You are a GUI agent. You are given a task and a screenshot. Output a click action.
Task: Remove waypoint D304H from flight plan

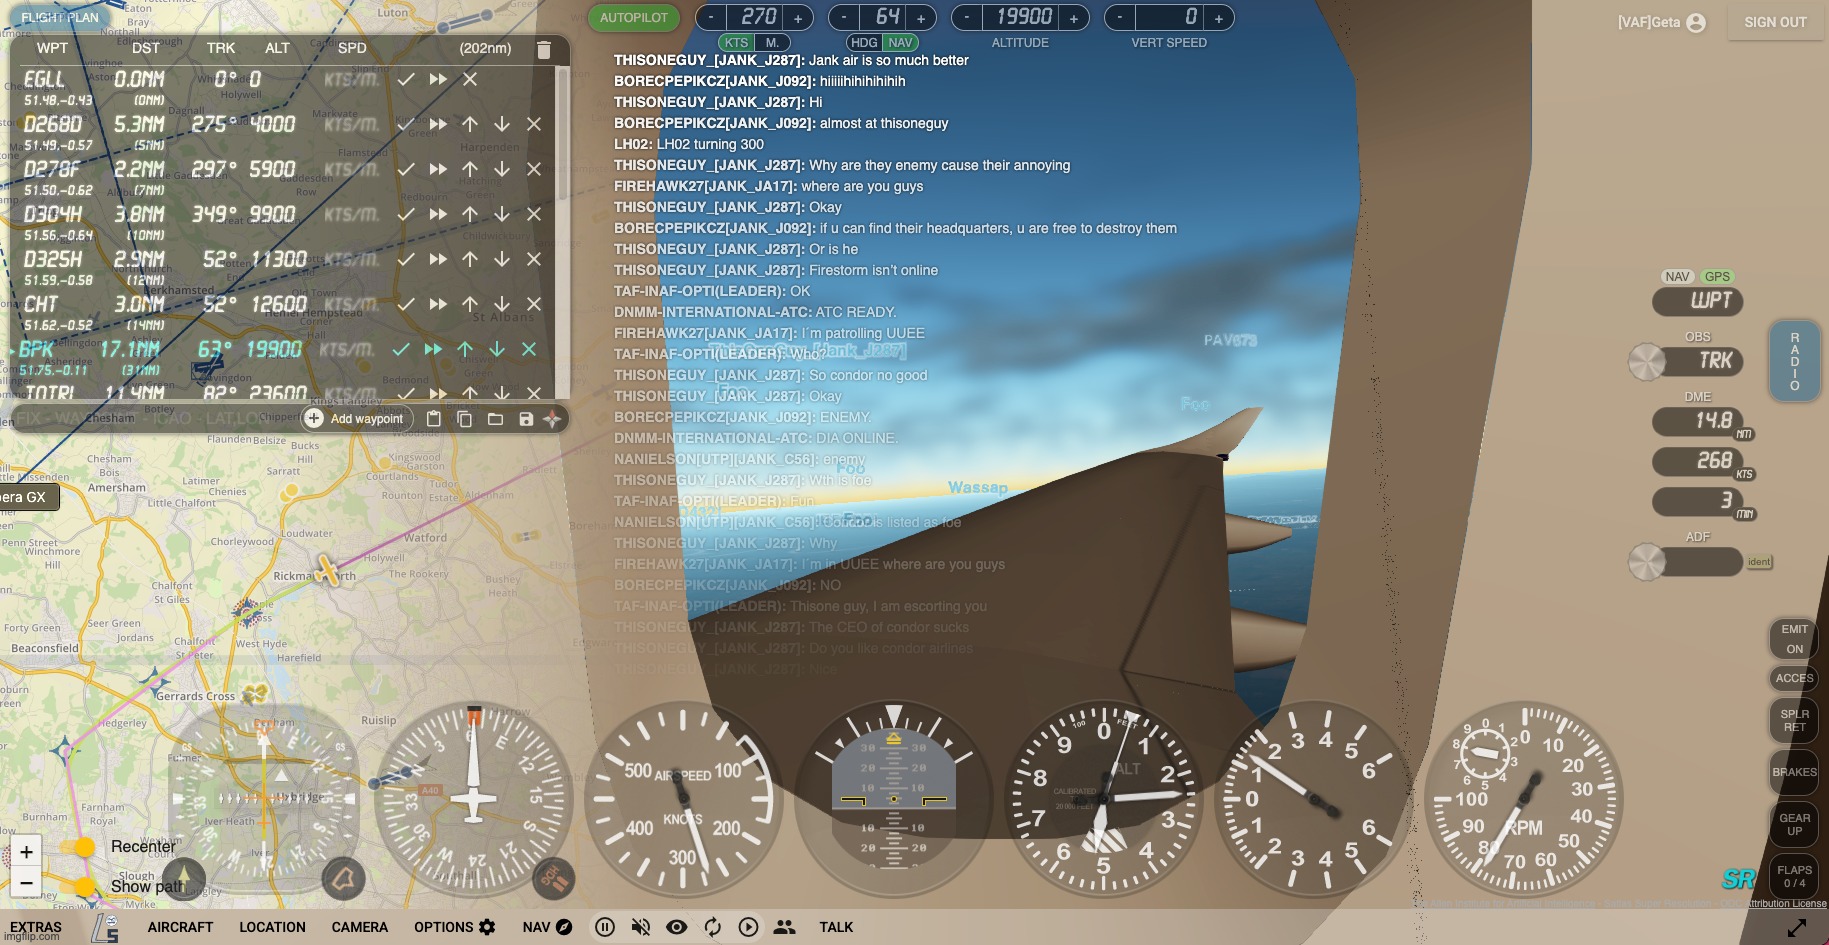[534, 214]
